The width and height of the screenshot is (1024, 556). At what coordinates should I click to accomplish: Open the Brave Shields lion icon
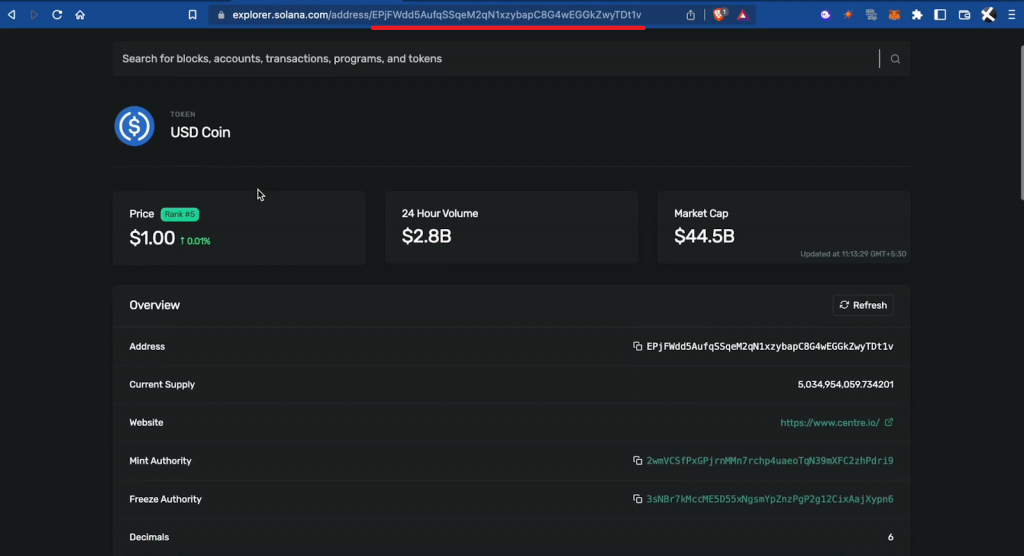(x=720, y=14)
